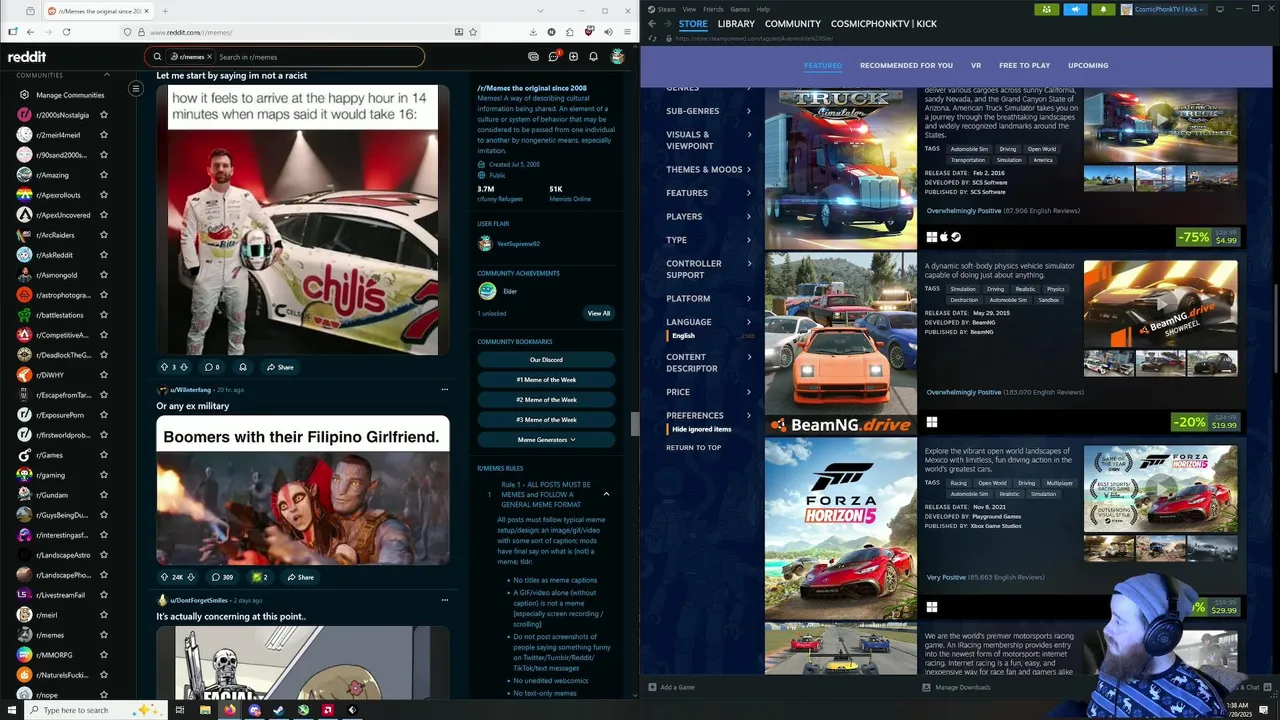Favorite r/MMORPG with its star
Image resolution: width=1280 pixels, height=720 pixels.
click(104, 655)
